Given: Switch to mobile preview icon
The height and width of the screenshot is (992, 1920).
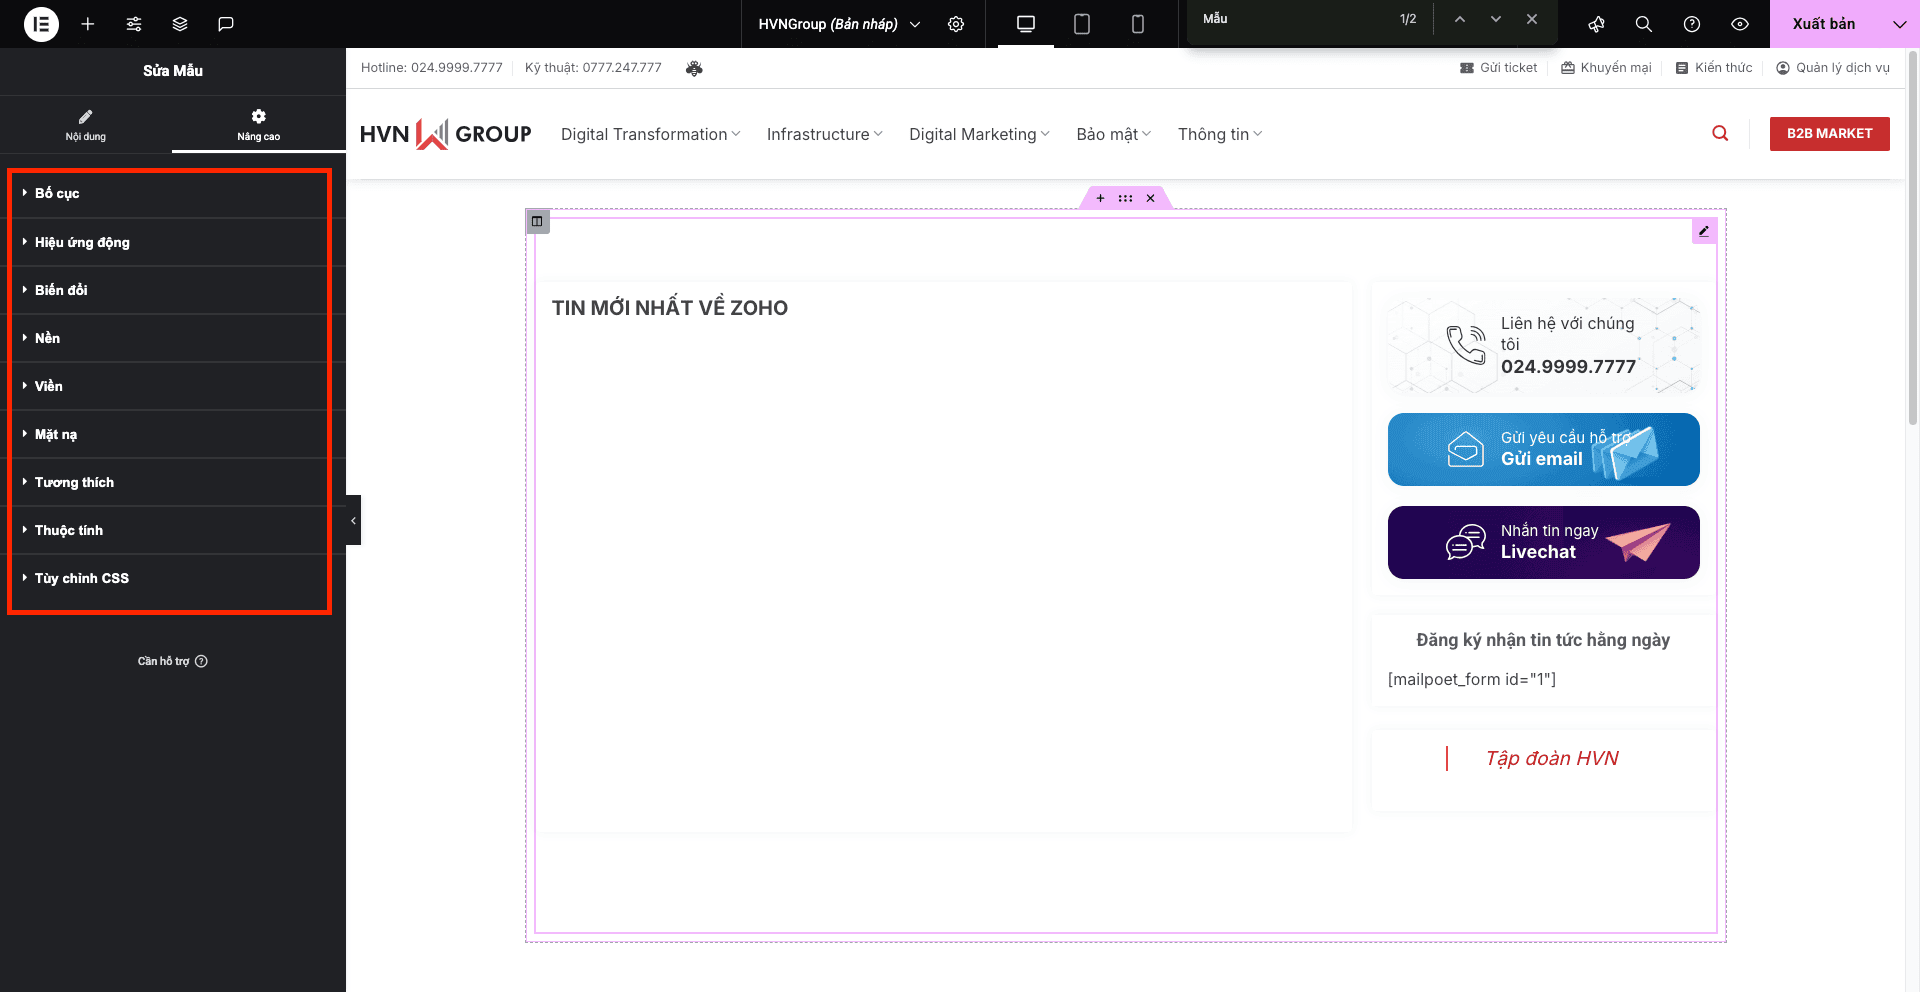Looking at the screenshot, I should click(x=1137, y=24).
